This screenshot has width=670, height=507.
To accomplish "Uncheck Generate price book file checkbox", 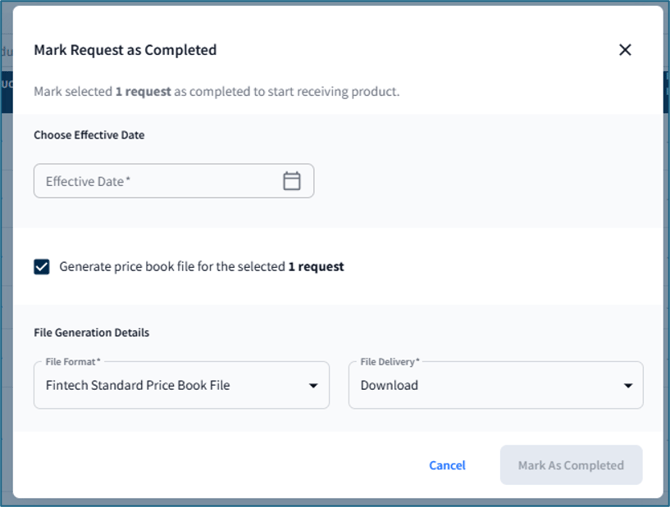I will pyautogui.click(x=41, y=267).
